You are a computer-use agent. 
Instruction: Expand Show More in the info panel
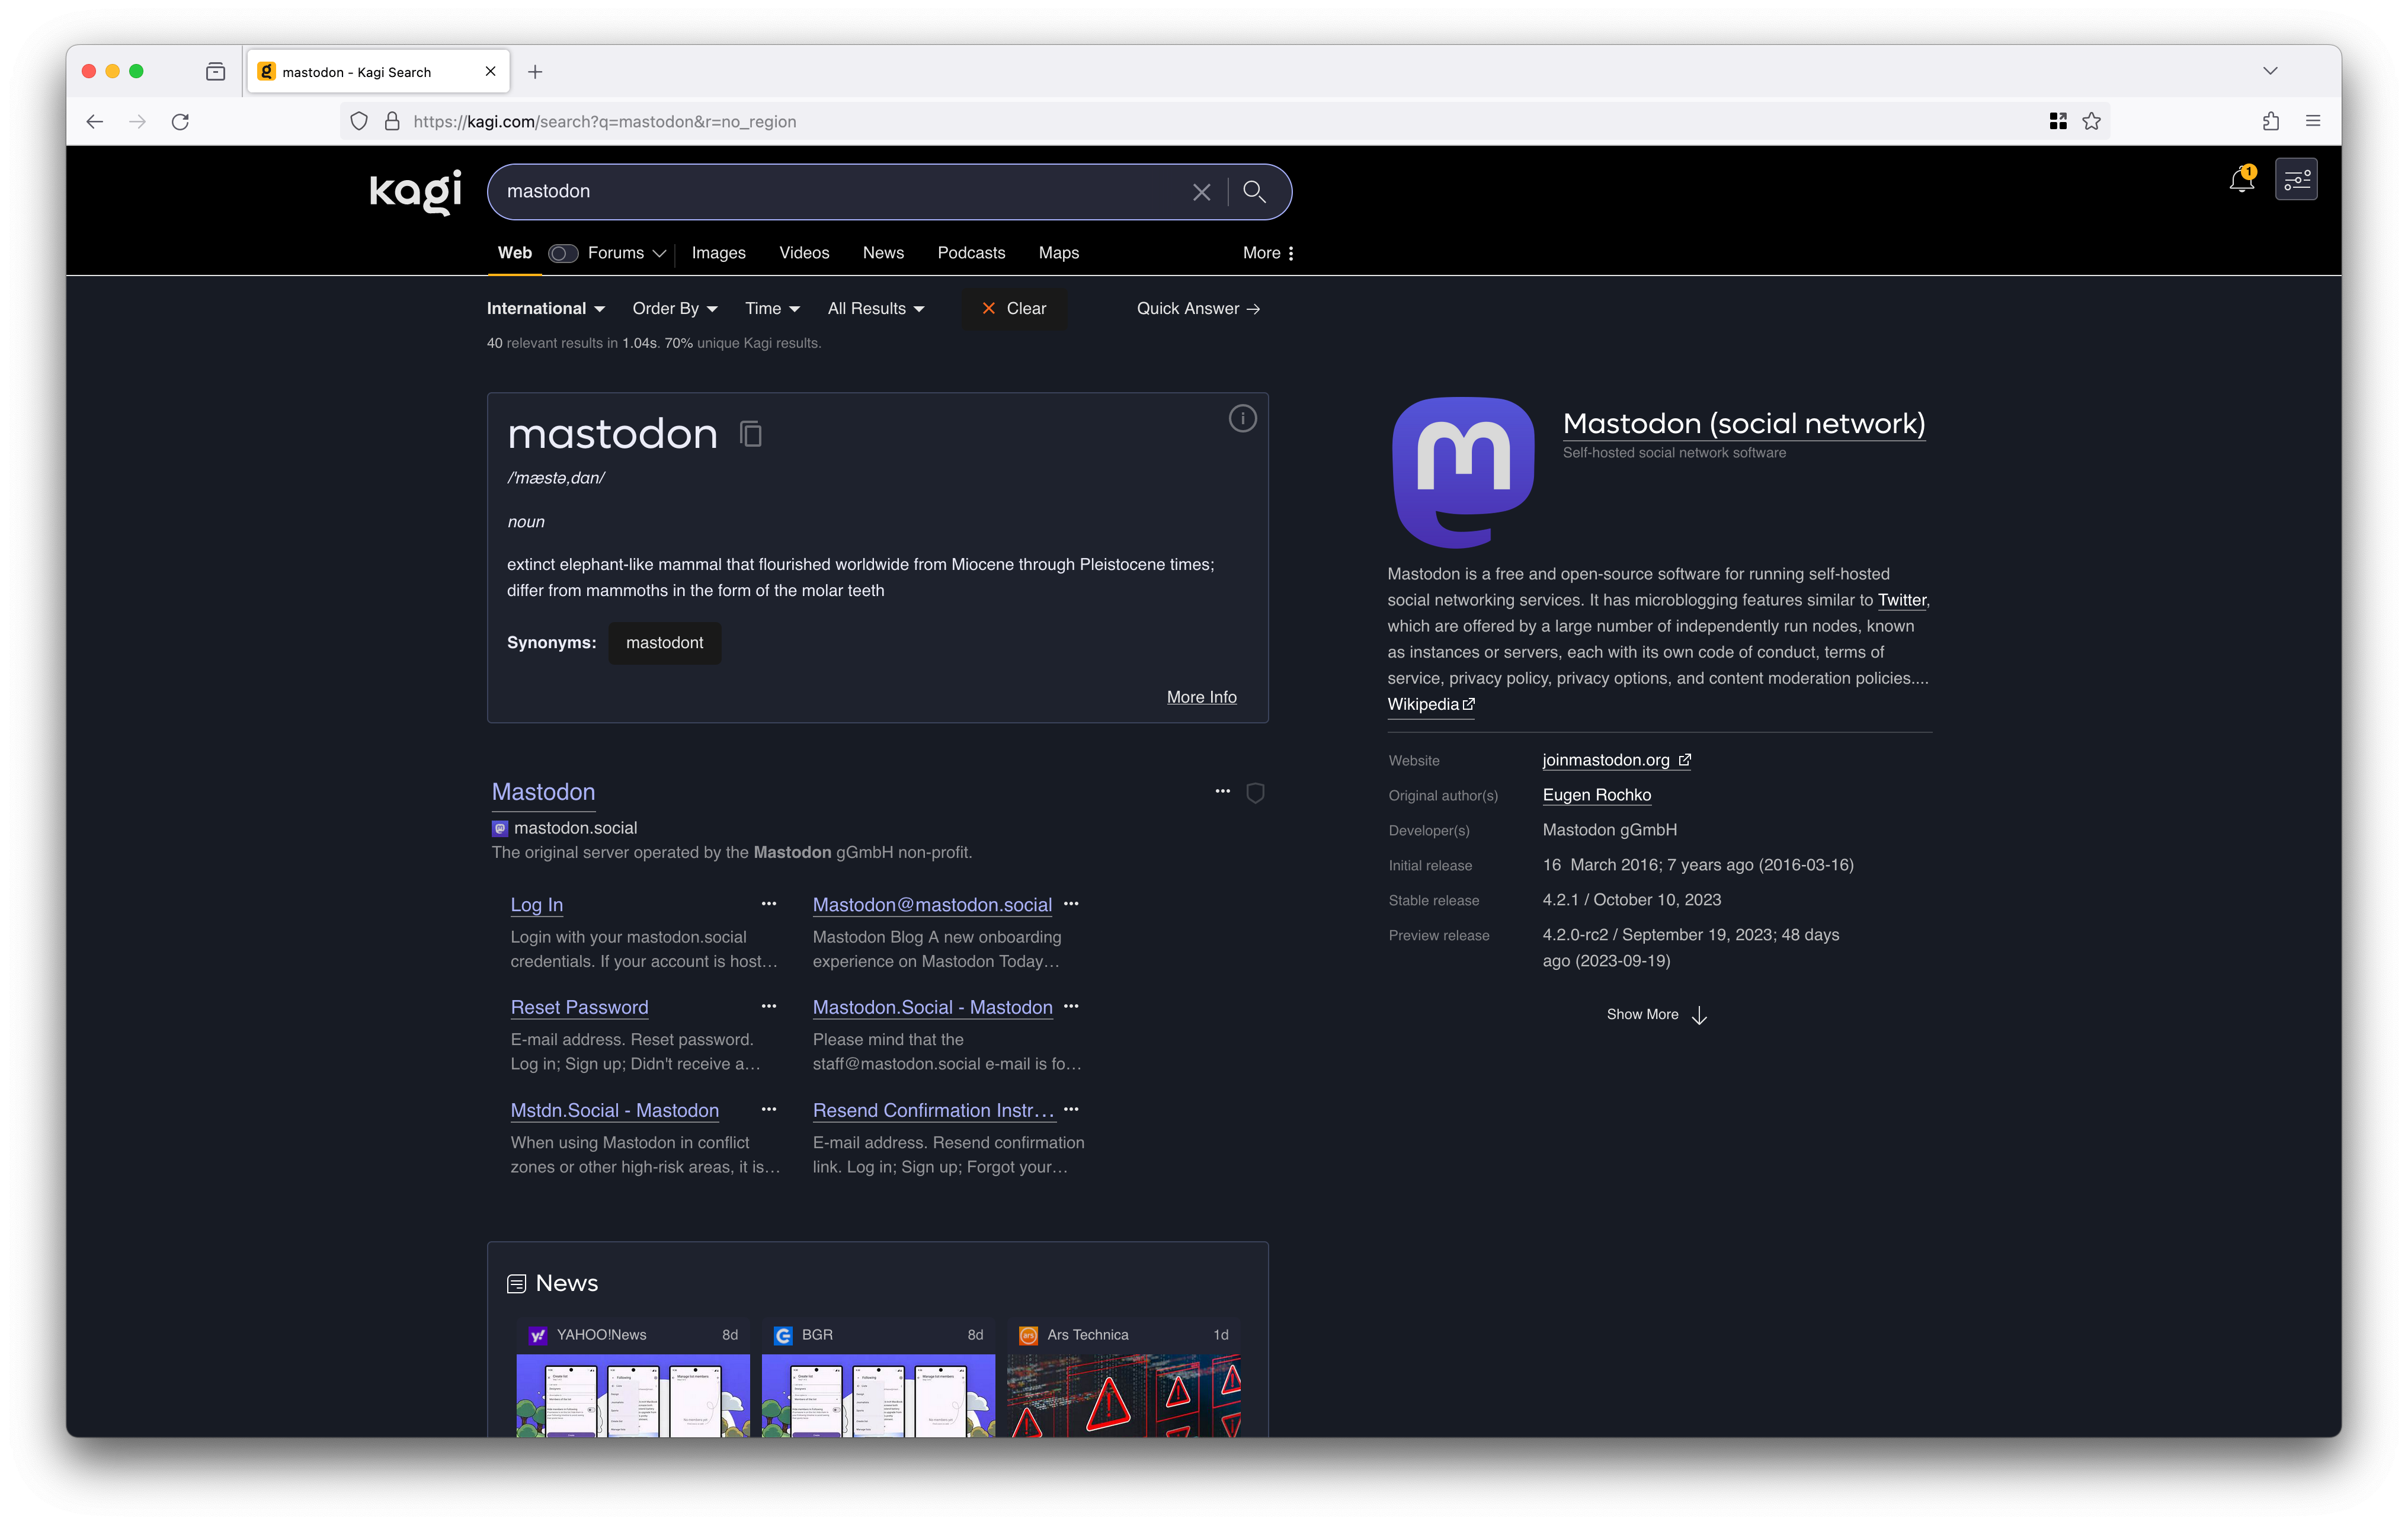[x=1657, y=1015]
